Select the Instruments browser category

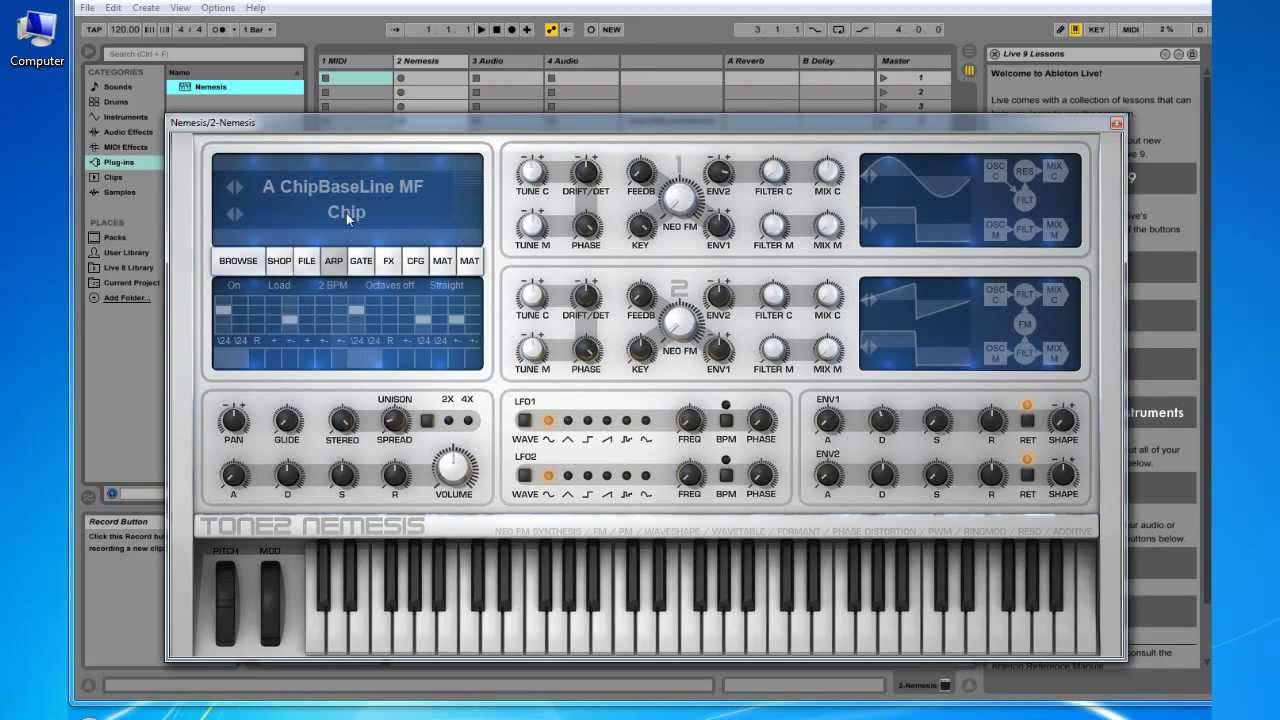125,117
